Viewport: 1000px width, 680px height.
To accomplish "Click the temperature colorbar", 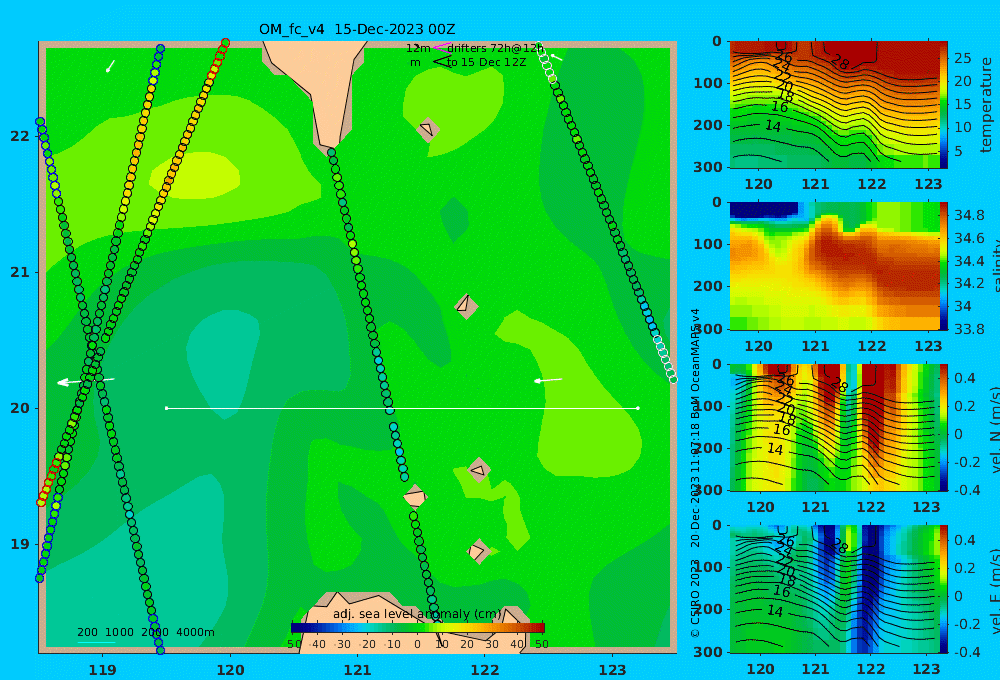I will (x=944, y=105).
